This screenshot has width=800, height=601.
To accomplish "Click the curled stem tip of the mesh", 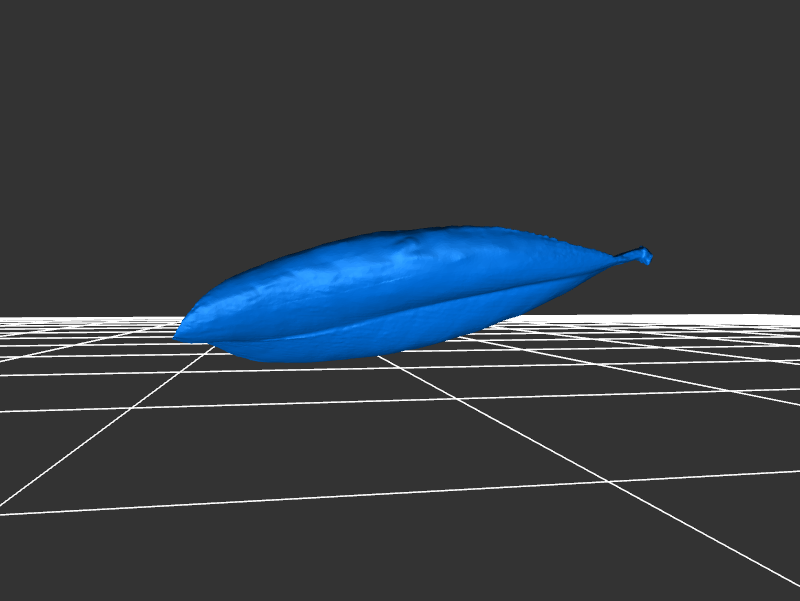I will coord(645,257).
